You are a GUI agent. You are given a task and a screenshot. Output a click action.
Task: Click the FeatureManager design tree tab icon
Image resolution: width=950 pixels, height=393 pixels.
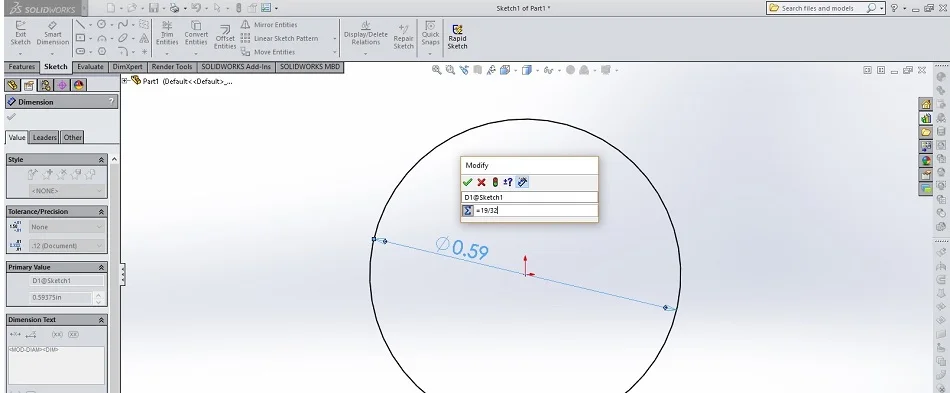12,85
